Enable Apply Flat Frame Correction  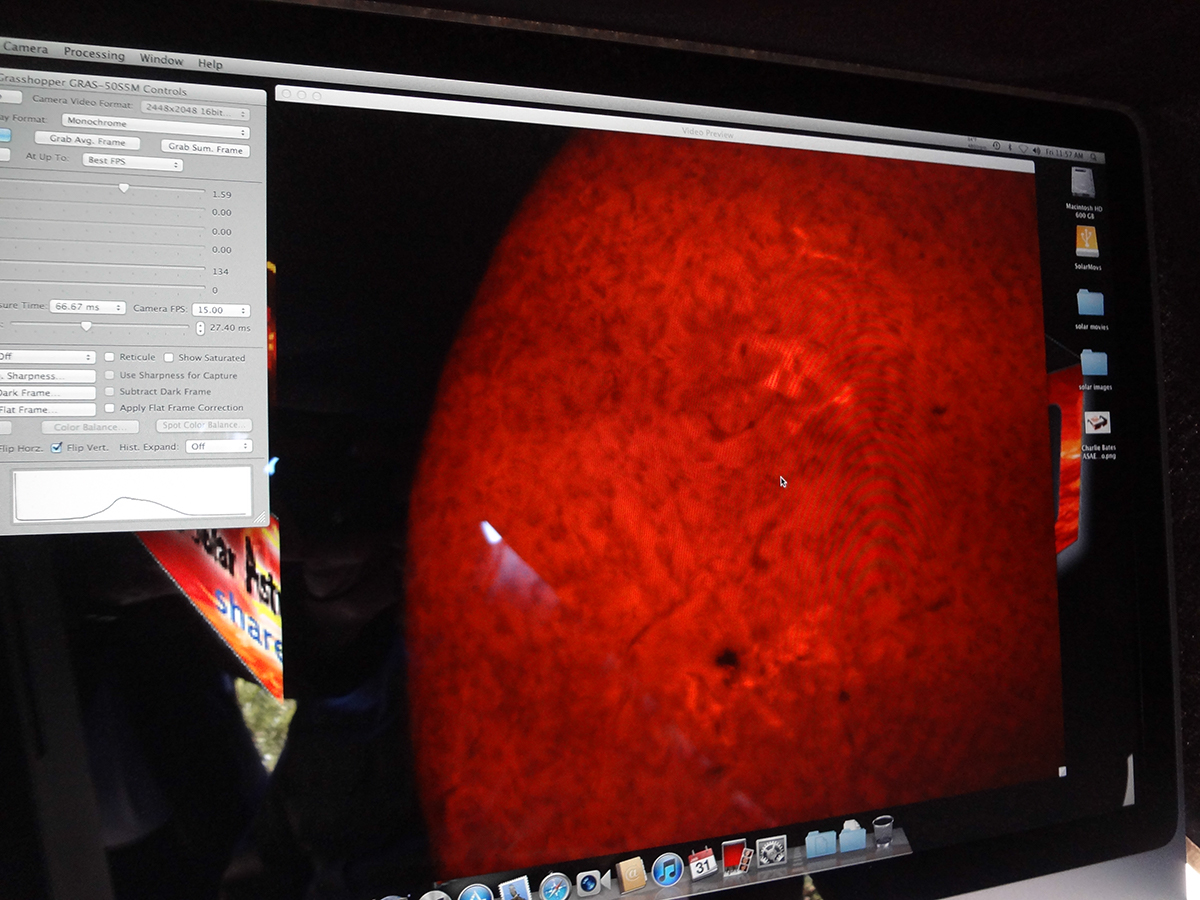109,408
